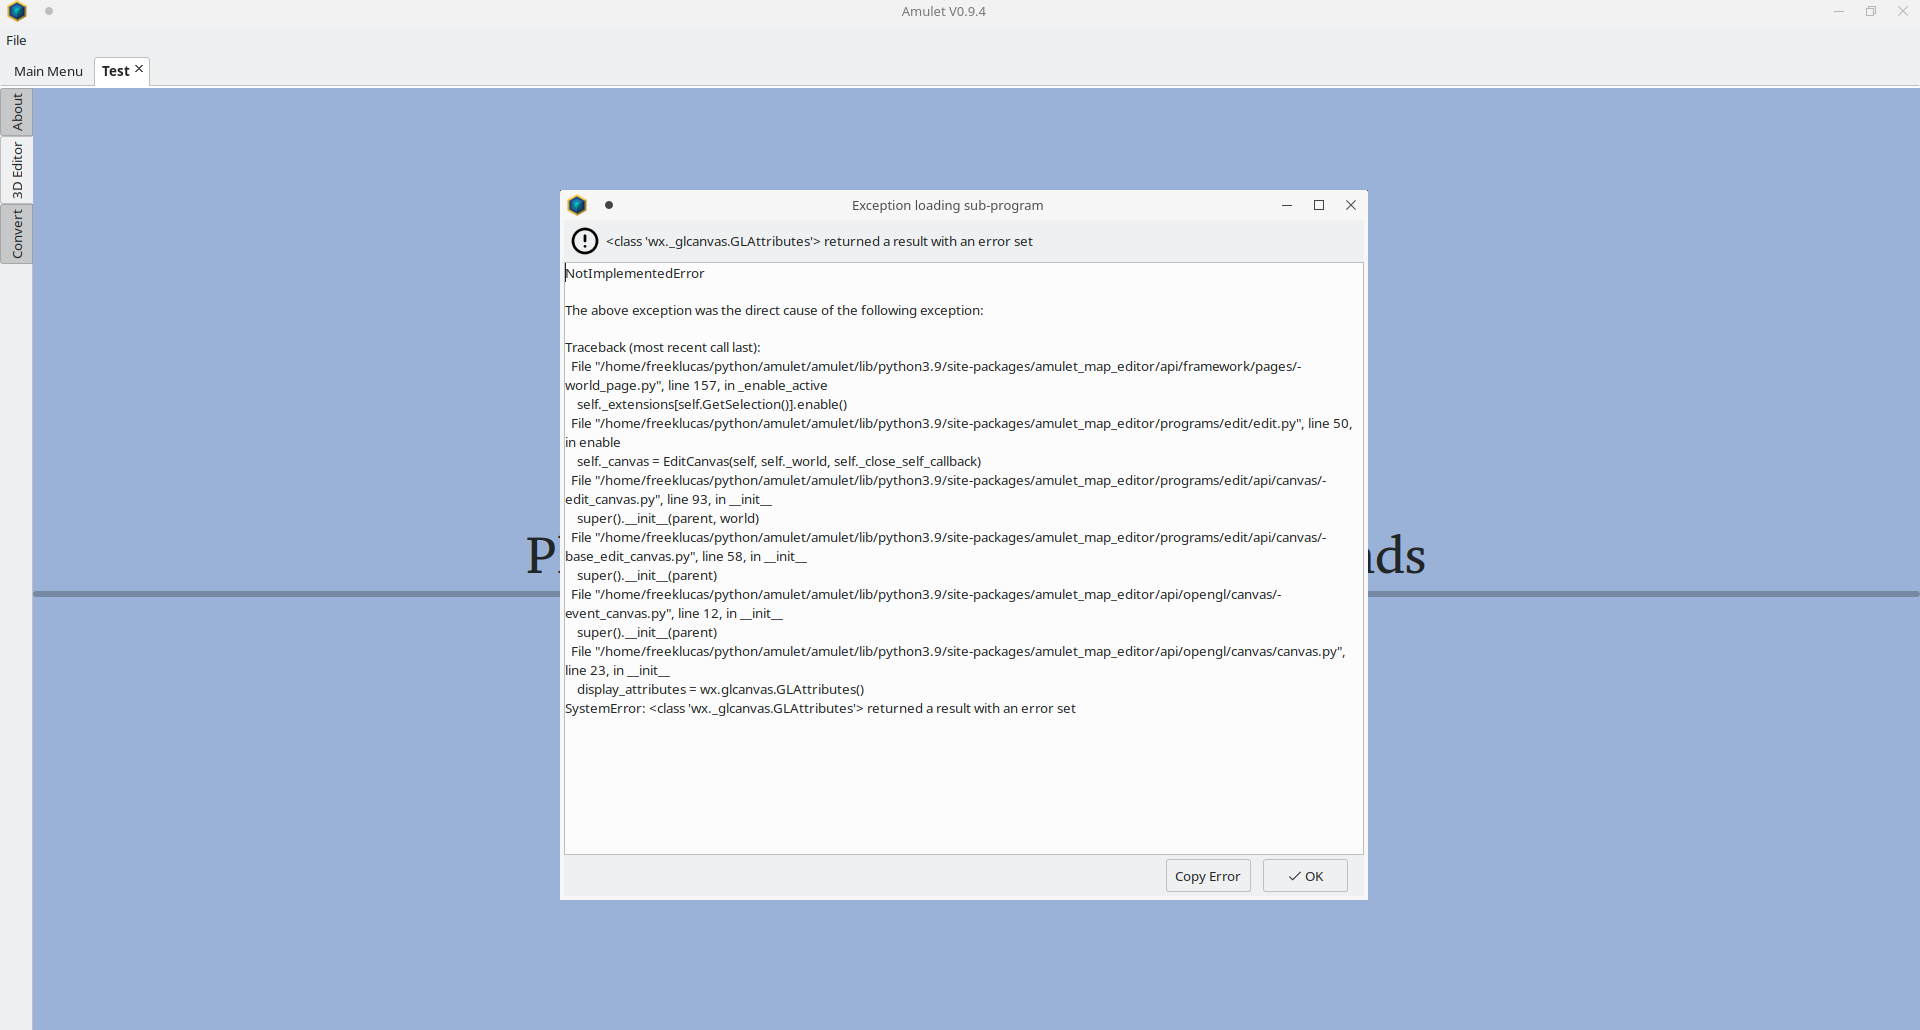Screen dimensions: 1920x1030
Task: Click the SystemError line at traceback end
Action: pos(820,708)
